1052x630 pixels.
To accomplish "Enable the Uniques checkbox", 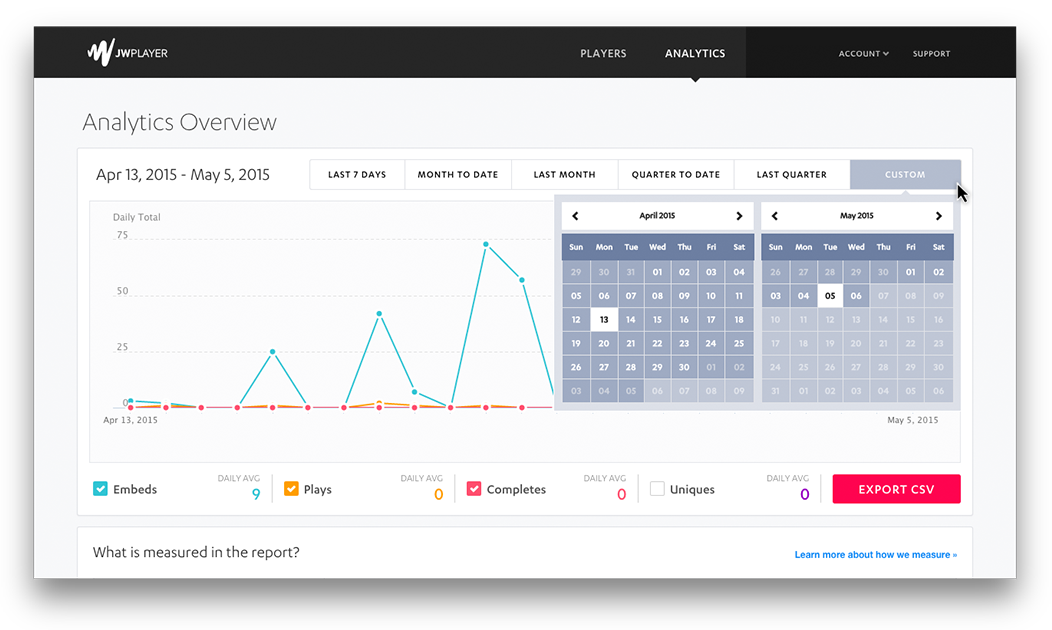I will click(x=658, y=488).
